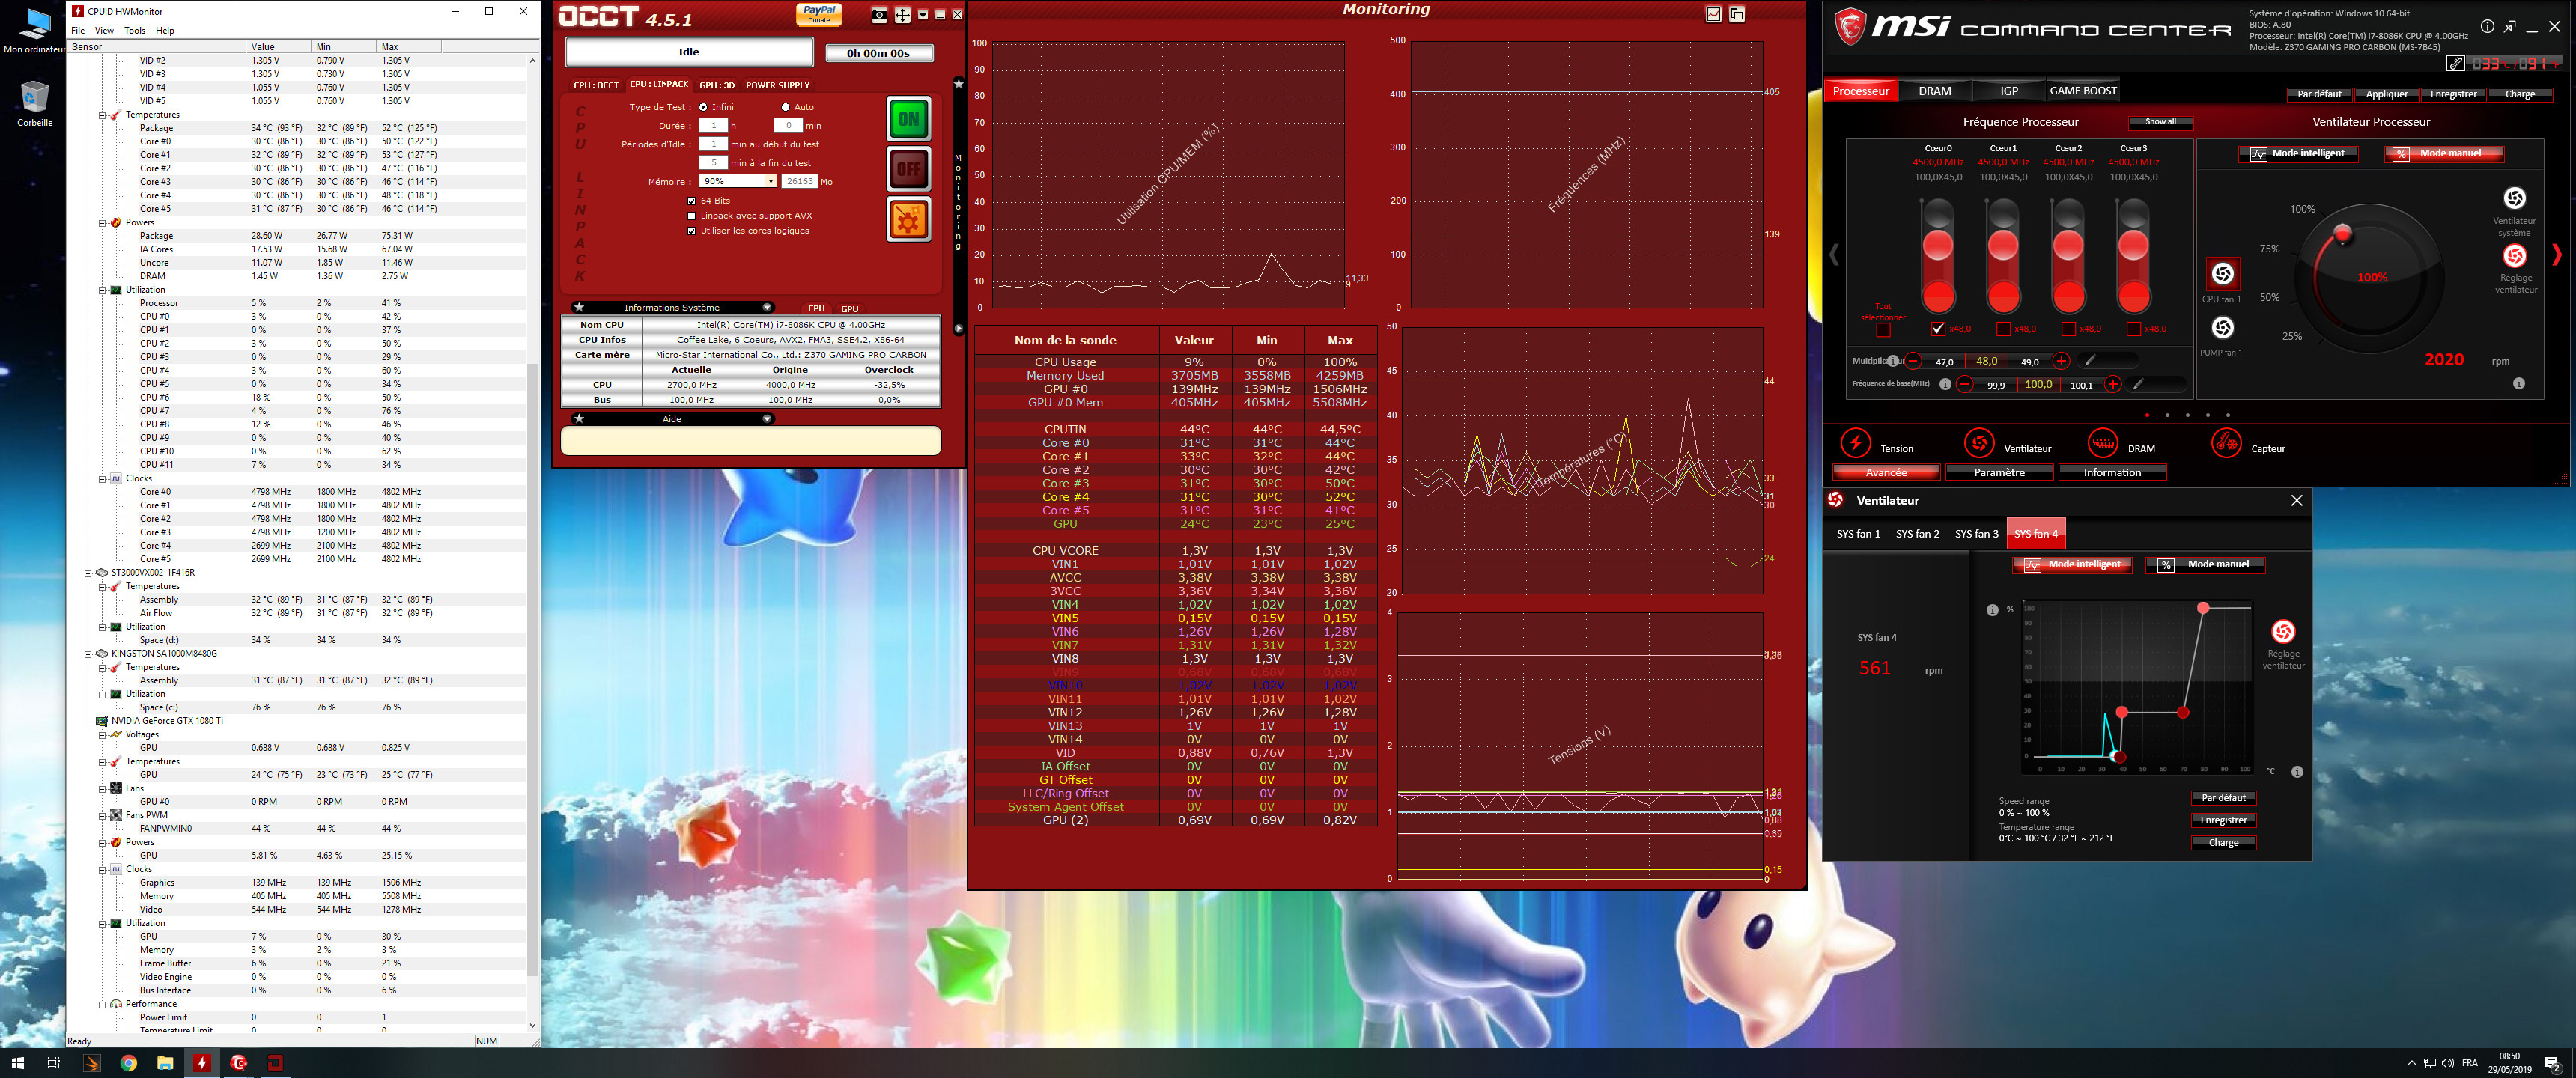Open the OCCT title bar dropdown arrow

[923, 15]
